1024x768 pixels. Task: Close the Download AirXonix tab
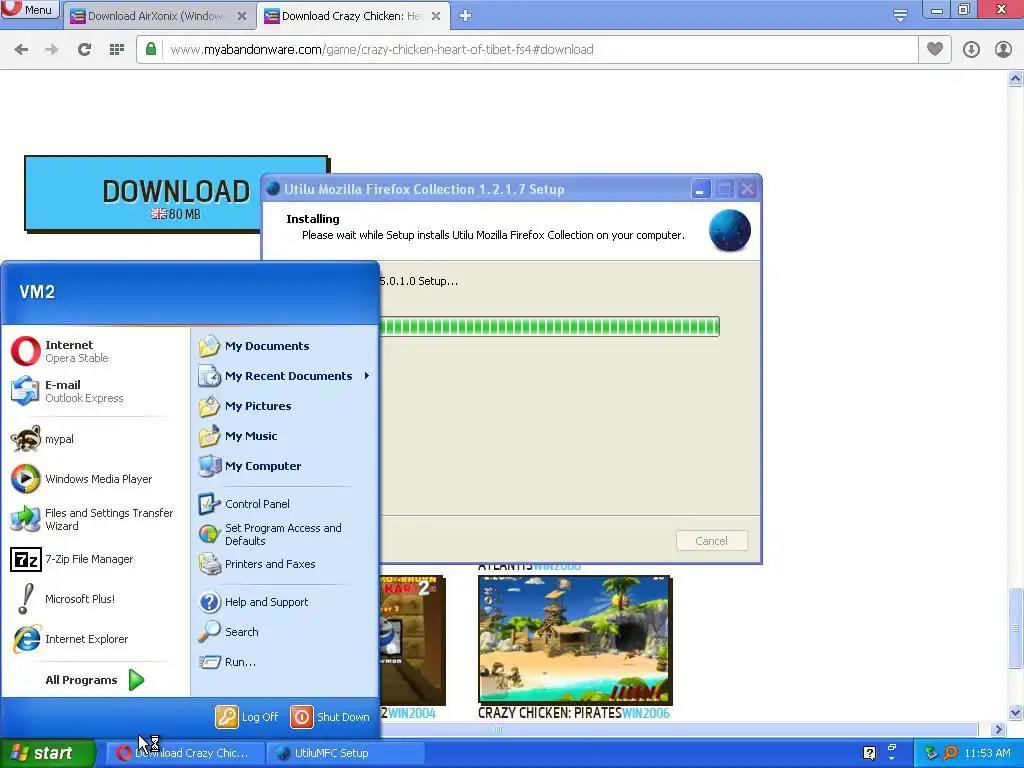[242, 16]
